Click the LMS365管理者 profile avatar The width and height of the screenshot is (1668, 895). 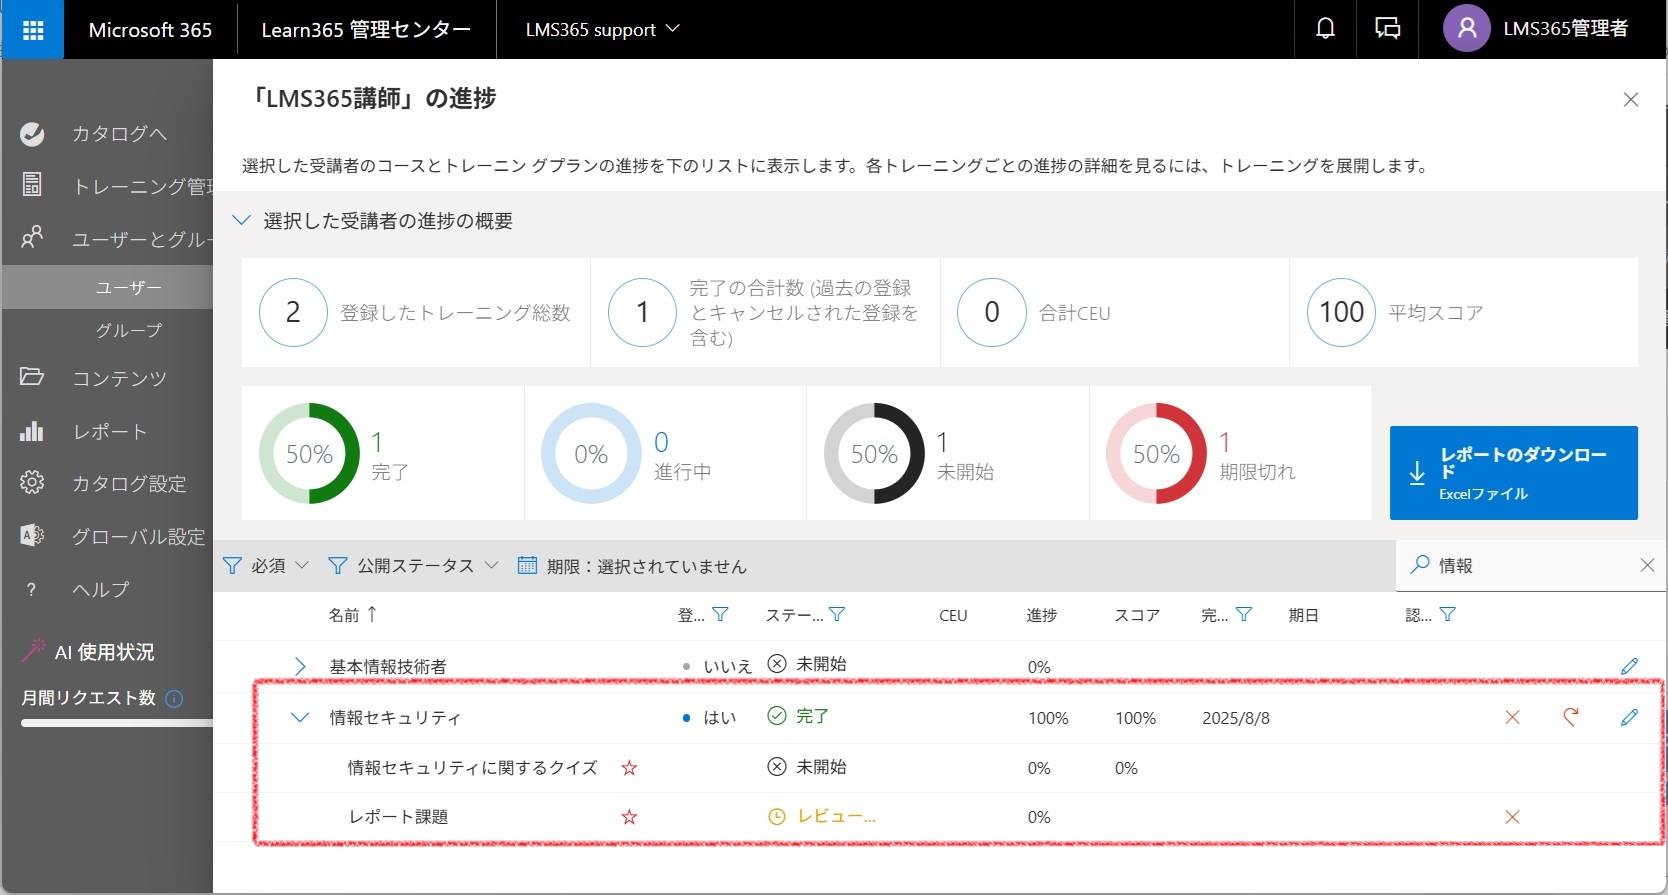(1467, 29)
